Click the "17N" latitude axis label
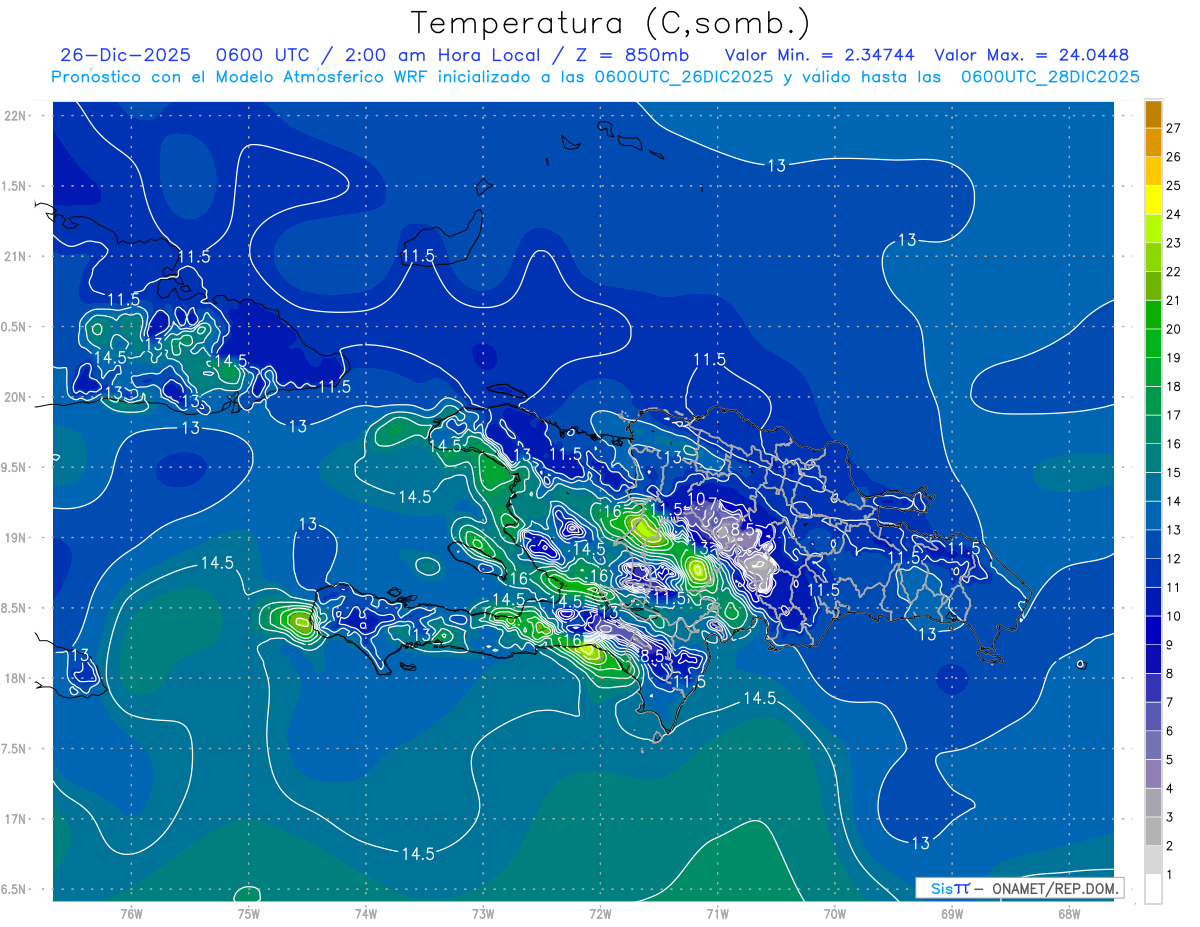Viewport: 1200px width, 927px height. coord(15,819)
